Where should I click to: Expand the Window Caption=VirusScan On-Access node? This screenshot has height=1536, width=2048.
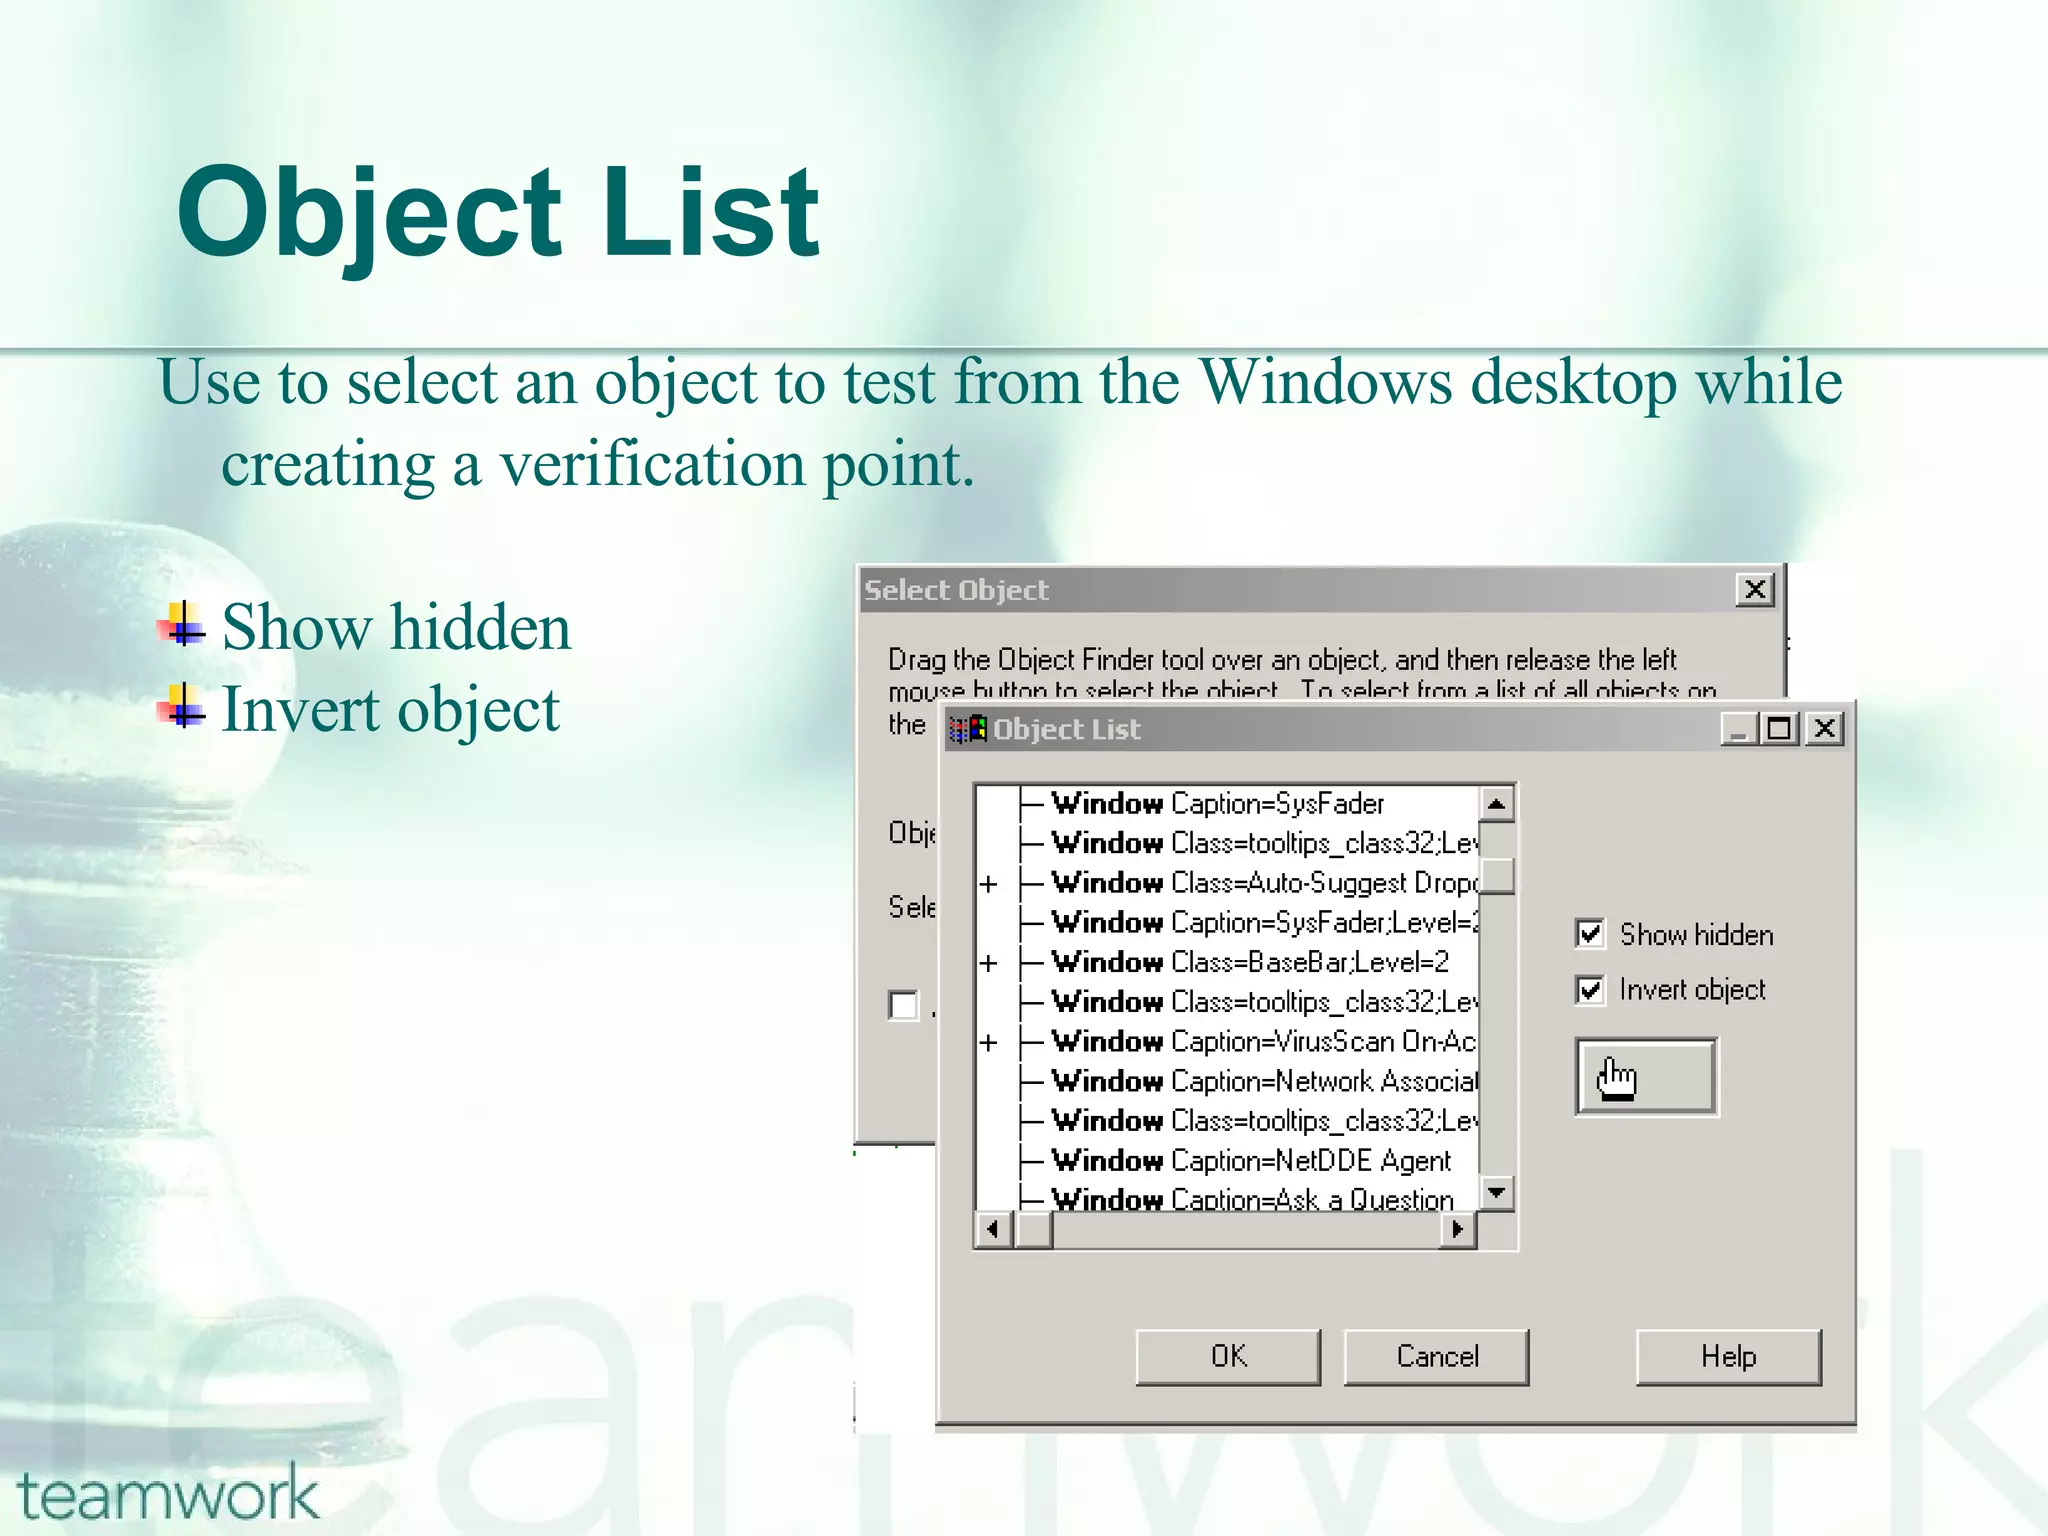[x=989, y=1043]
